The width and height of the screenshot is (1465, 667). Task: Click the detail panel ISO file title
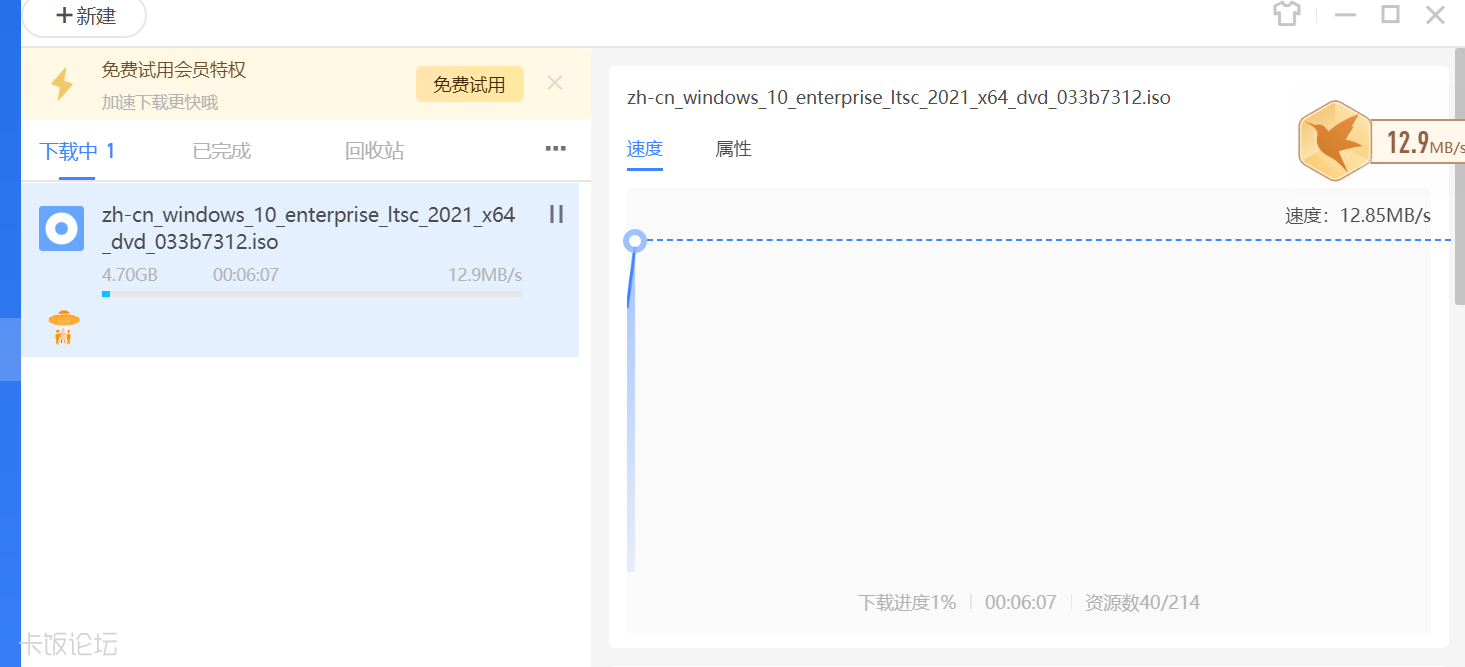click(899, 97)
